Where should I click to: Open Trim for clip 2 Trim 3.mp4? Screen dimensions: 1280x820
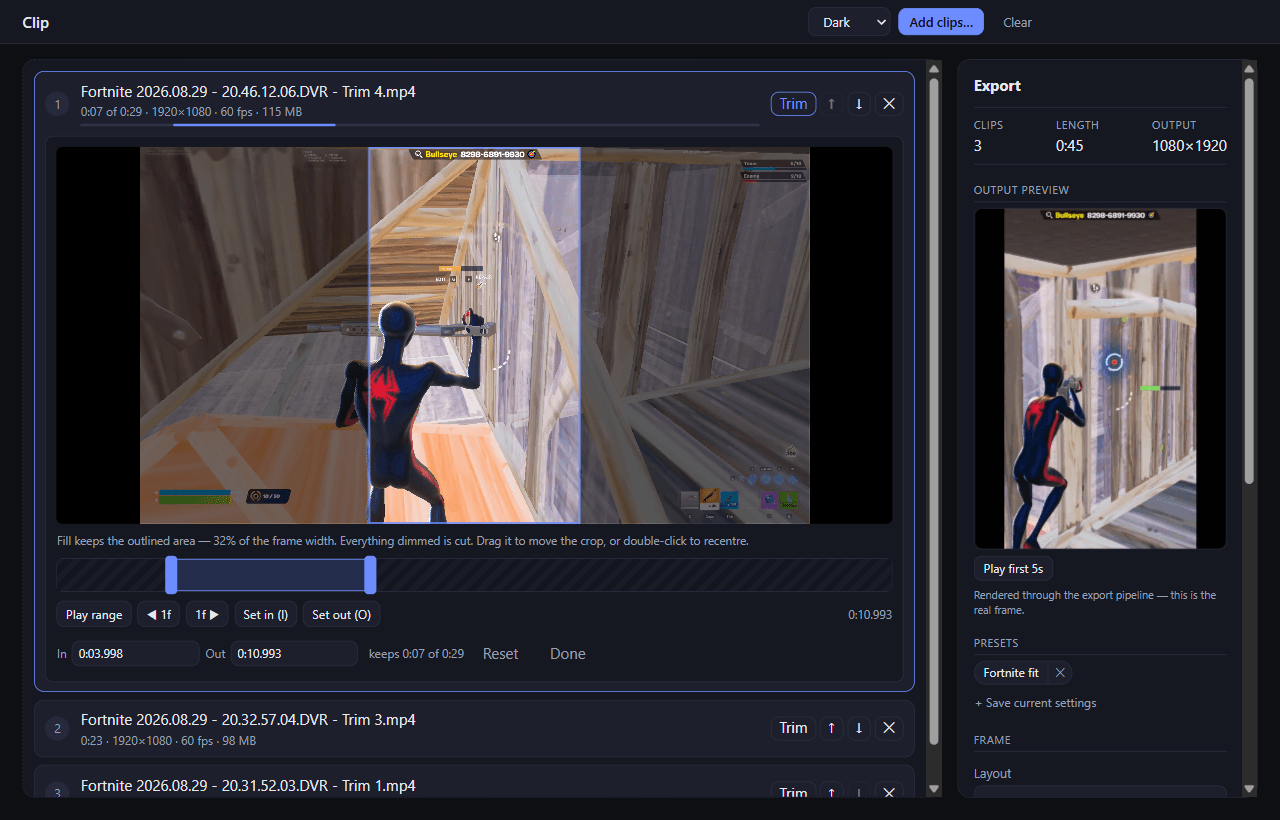point(793,728)
